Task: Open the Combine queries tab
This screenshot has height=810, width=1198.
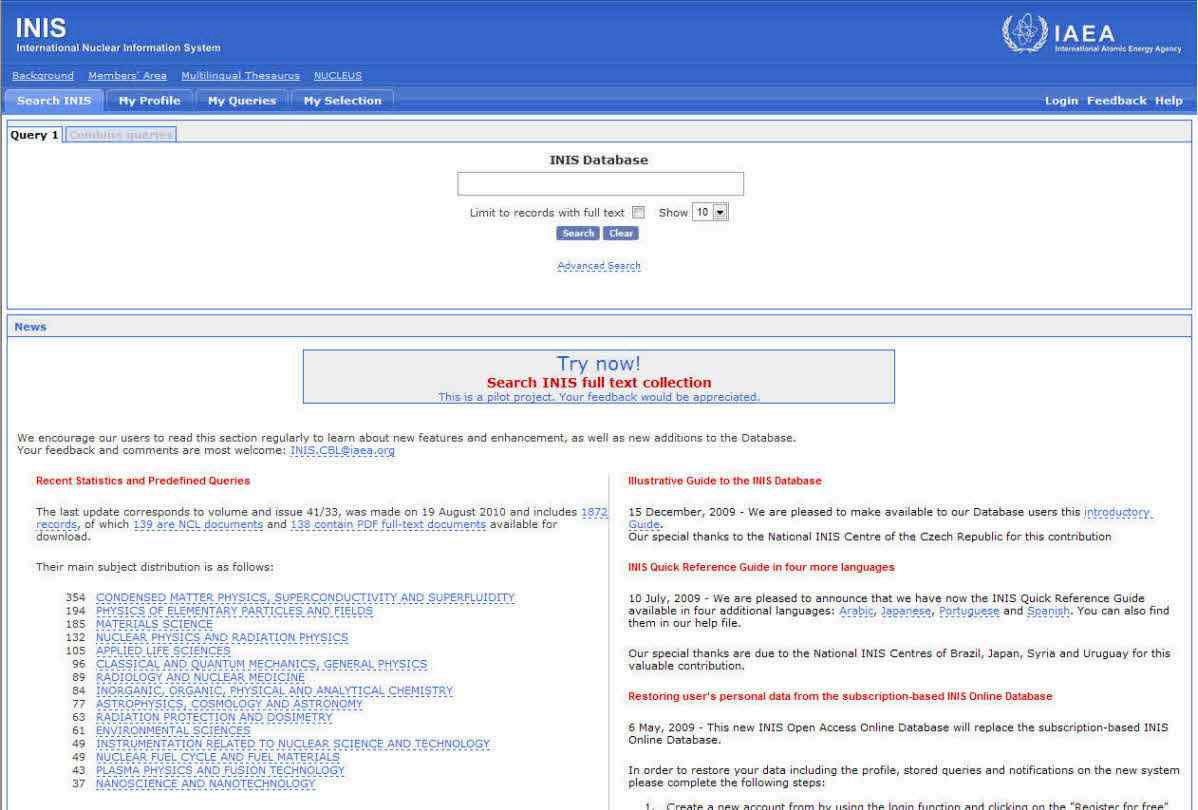Action: [x=121, y=135]
